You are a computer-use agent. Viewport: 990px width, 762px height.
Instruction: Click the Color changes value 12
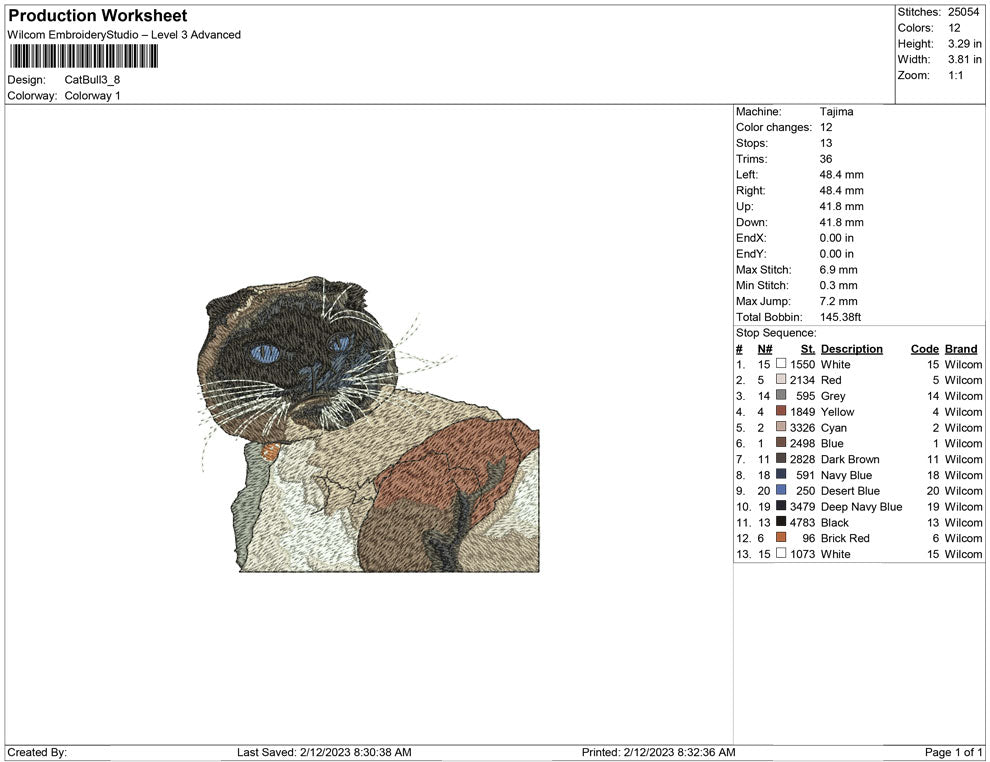tap(826, 128)
